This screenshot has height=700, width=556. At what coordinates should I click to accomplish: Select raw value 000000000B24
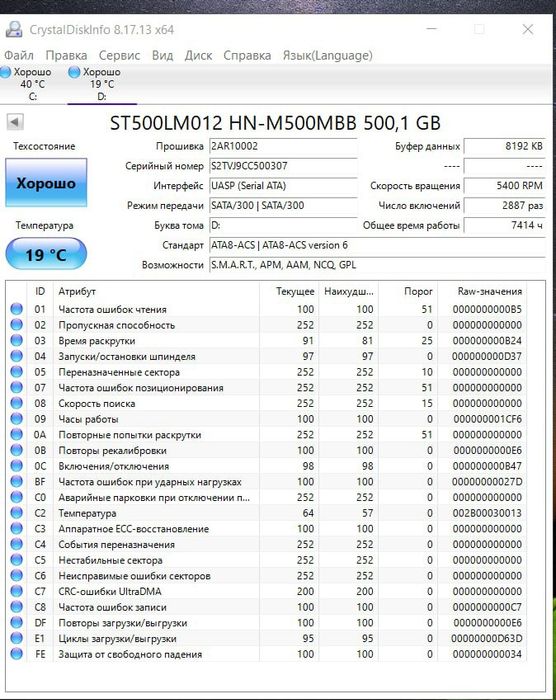coord(487,341)
